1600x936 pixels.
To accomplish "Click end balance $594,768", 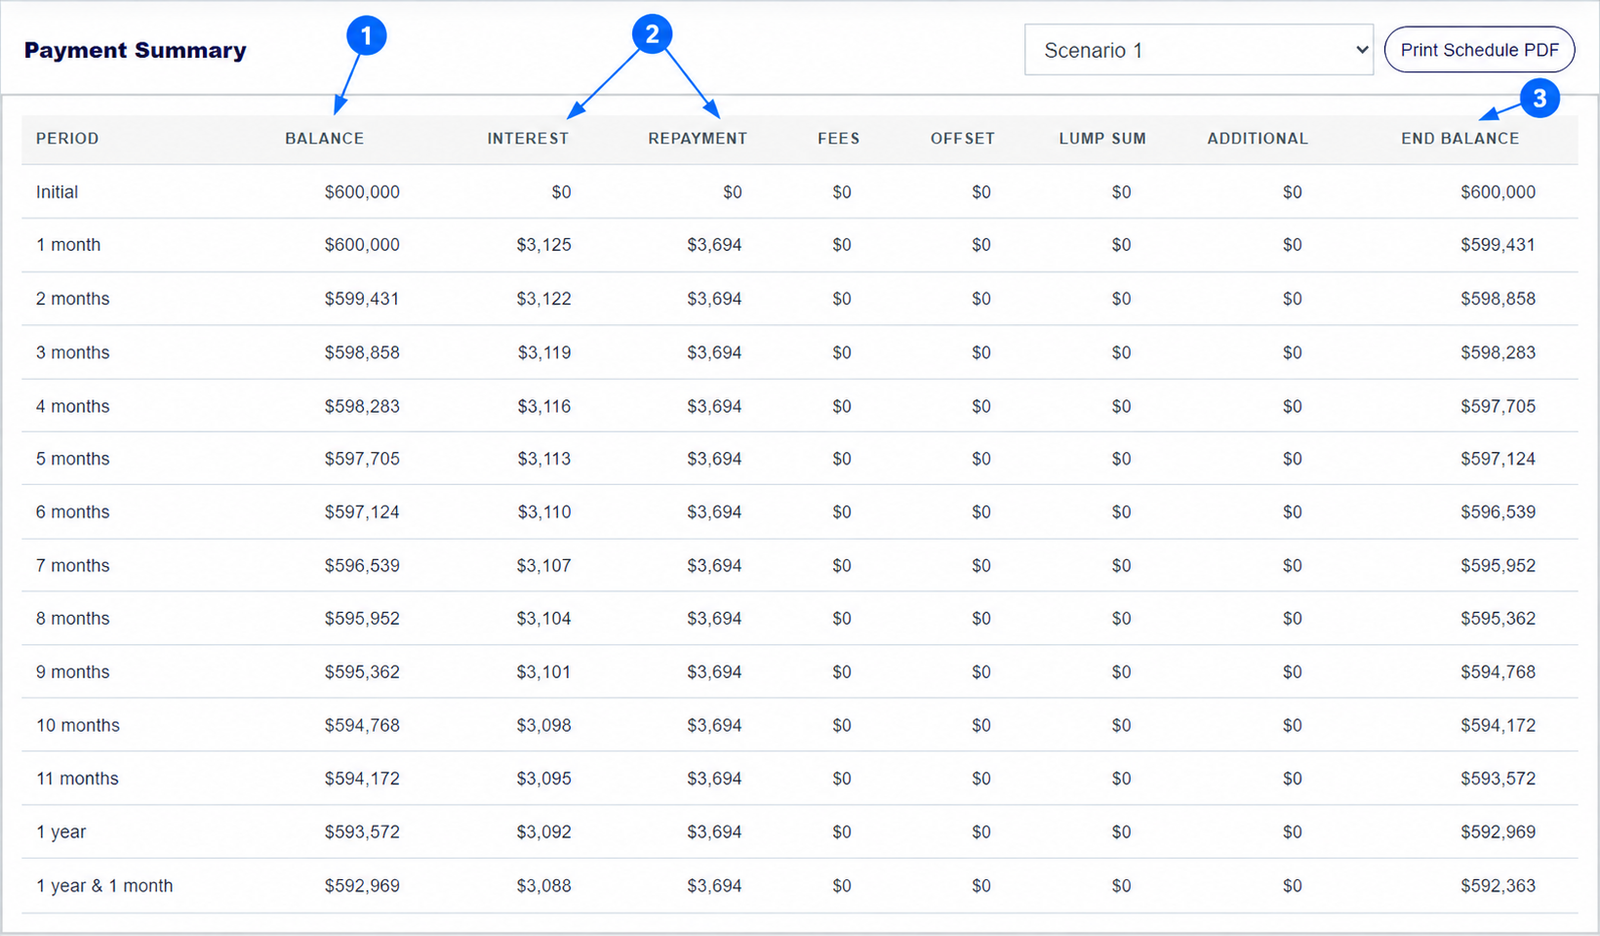I will point(1498,673).
